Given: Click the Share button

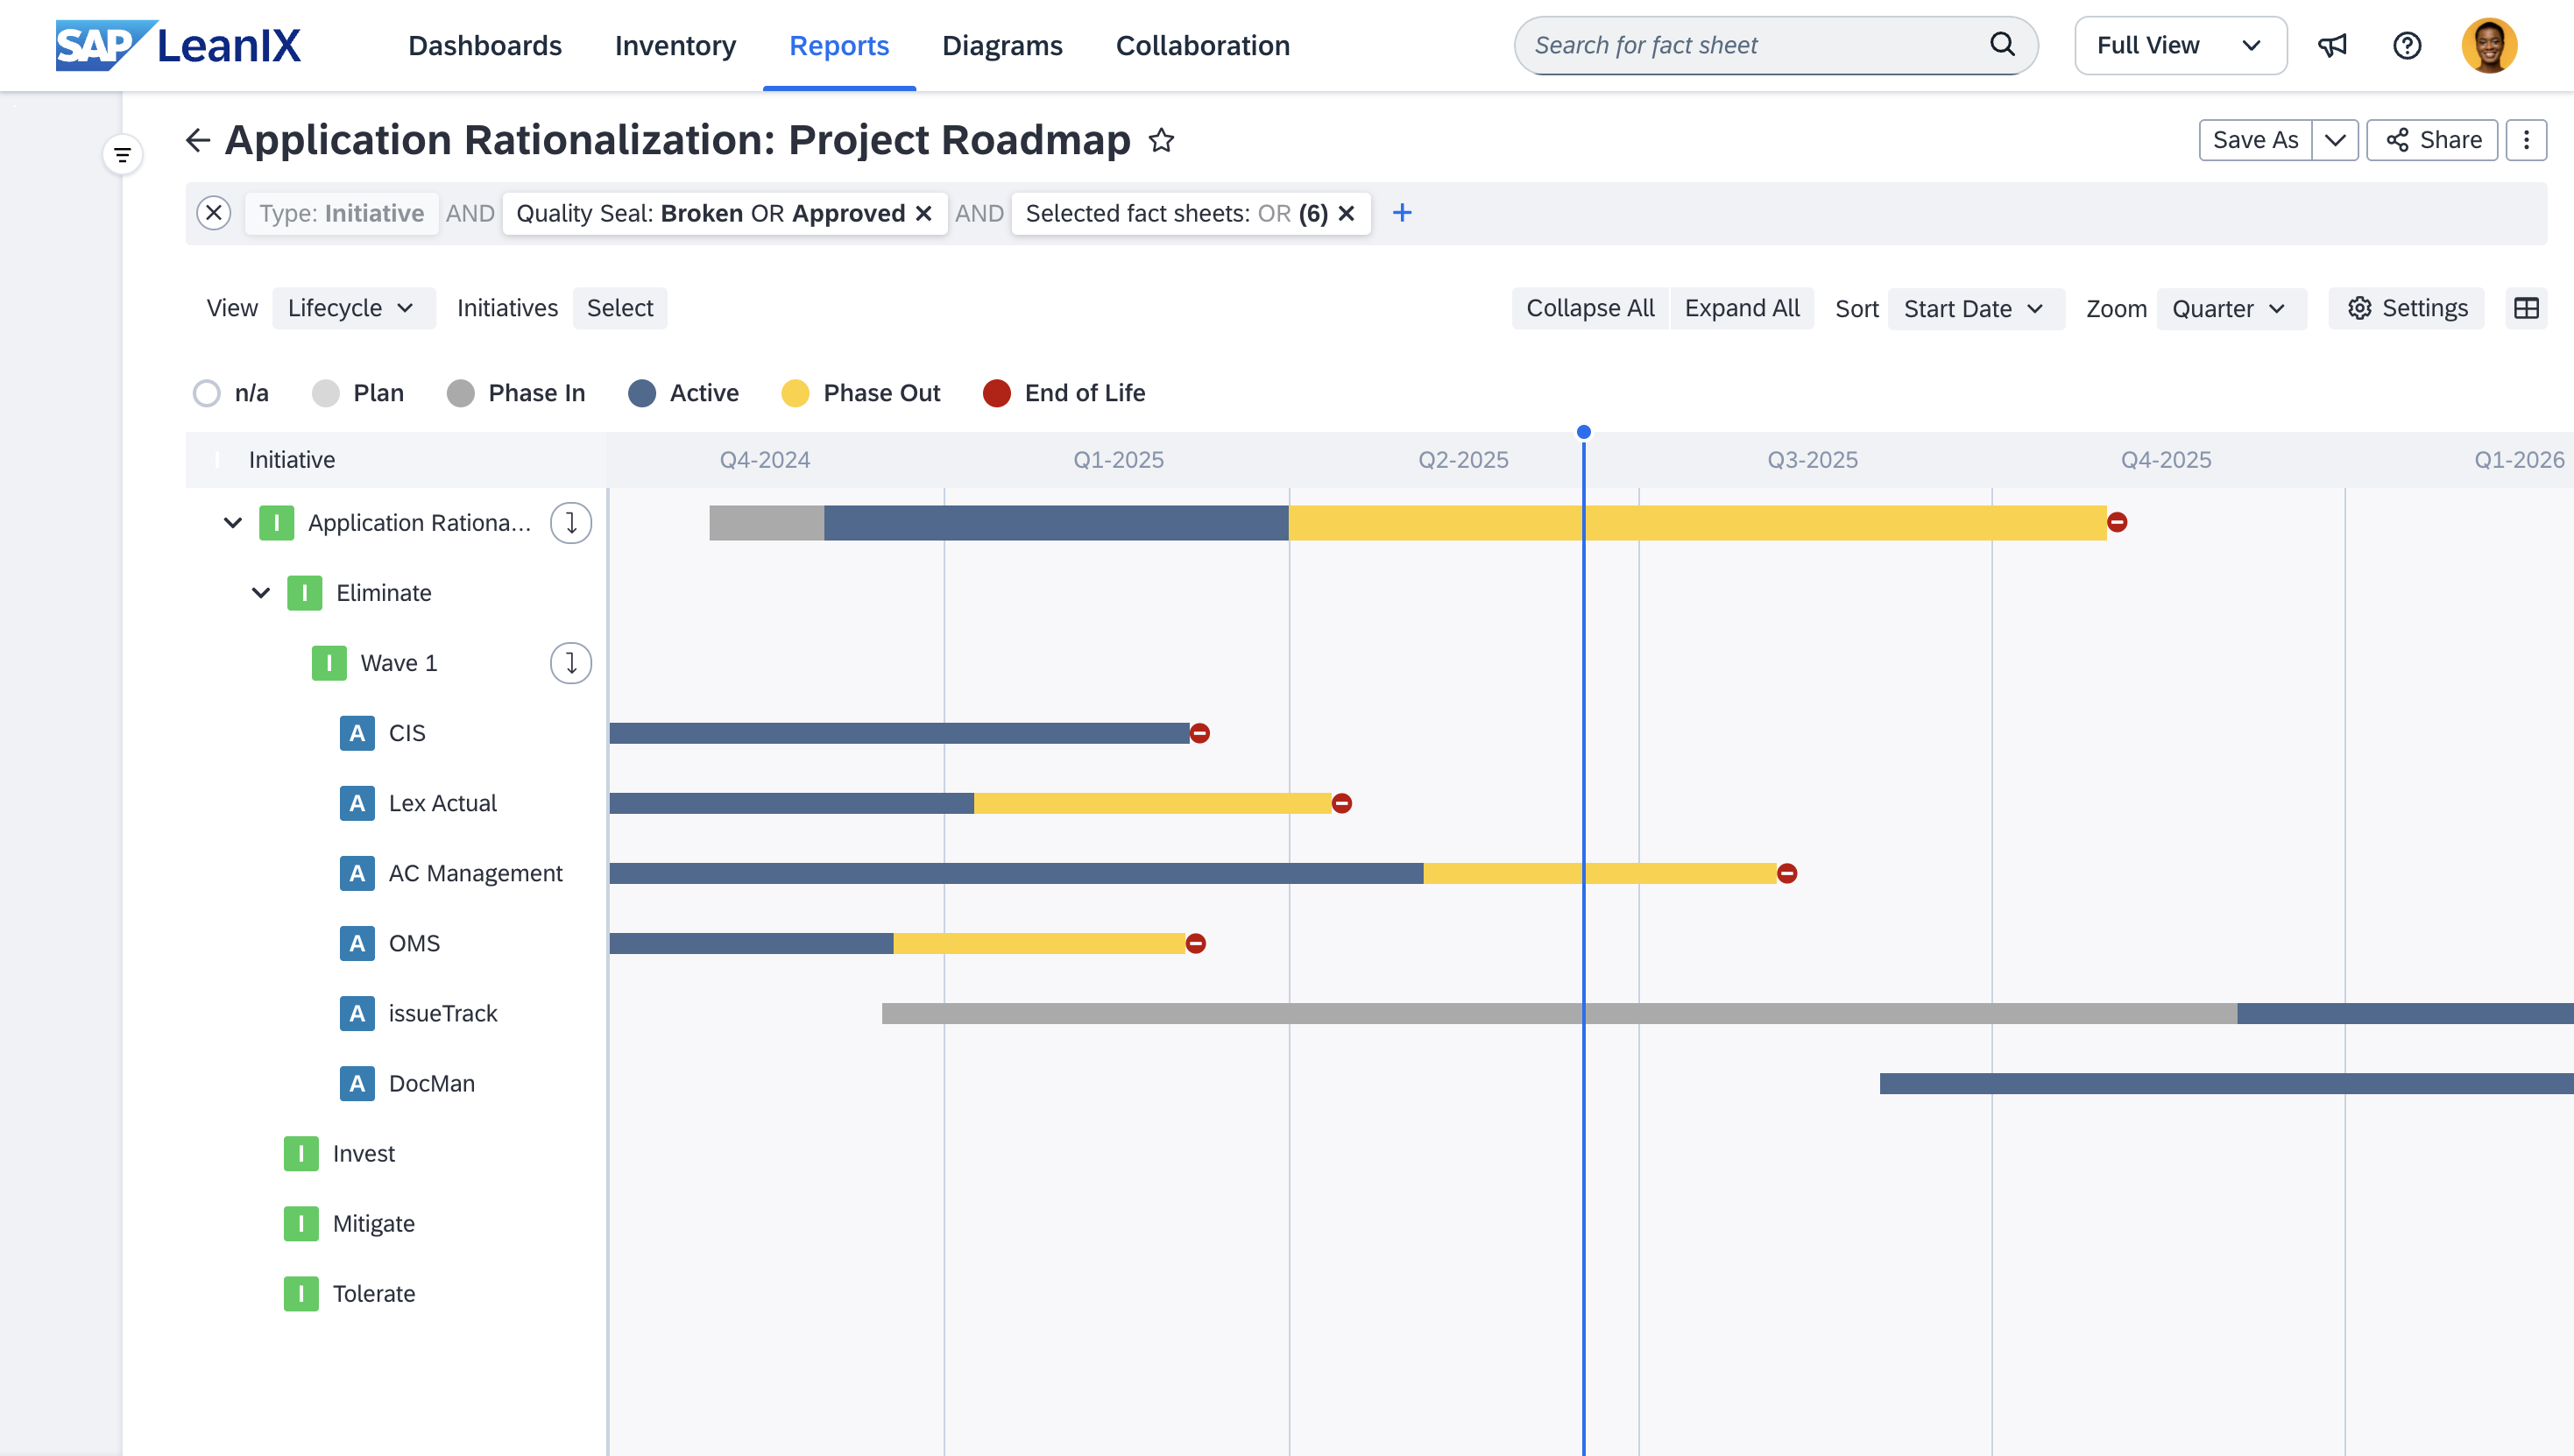Looking at the screenshot, I should click(x=2432, y=140).
